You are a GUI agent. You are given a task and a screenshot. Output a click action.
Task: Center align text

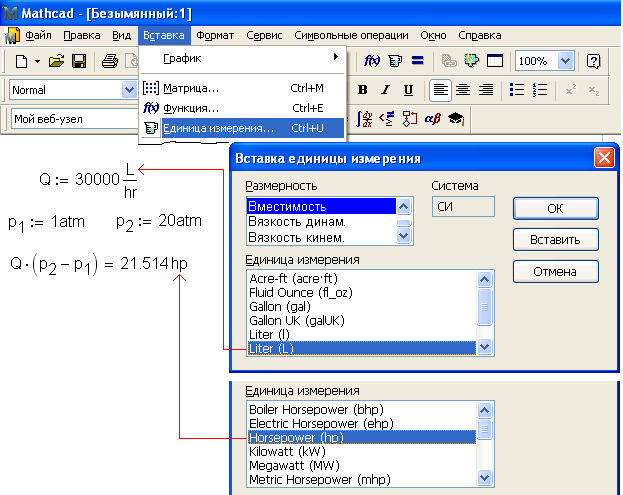(463, 90)
